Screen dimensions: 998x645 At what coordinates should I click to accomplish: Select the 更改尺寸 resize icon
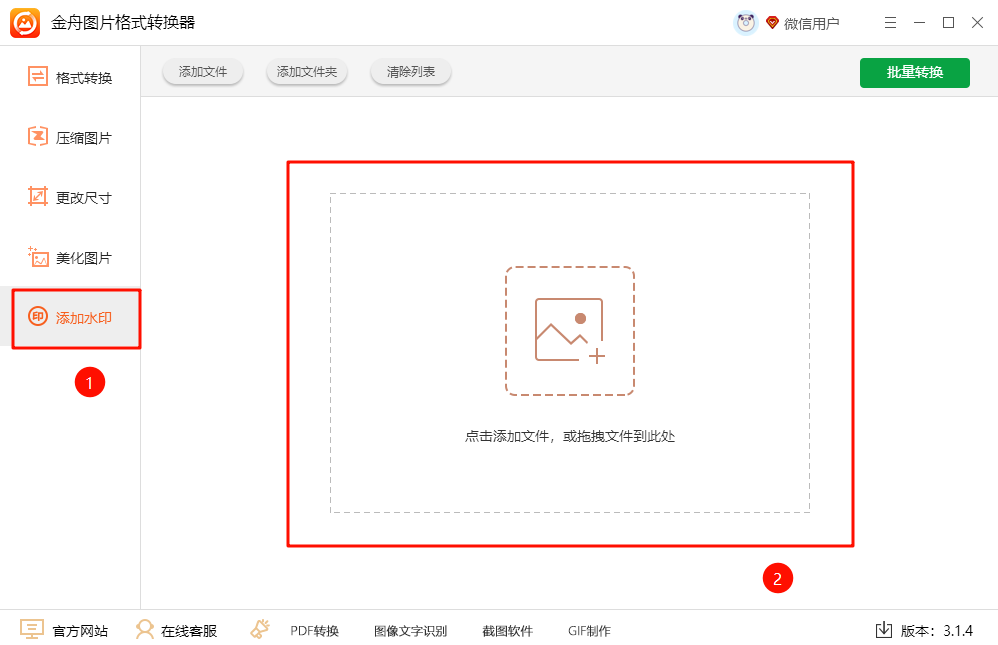pos(38,196)
